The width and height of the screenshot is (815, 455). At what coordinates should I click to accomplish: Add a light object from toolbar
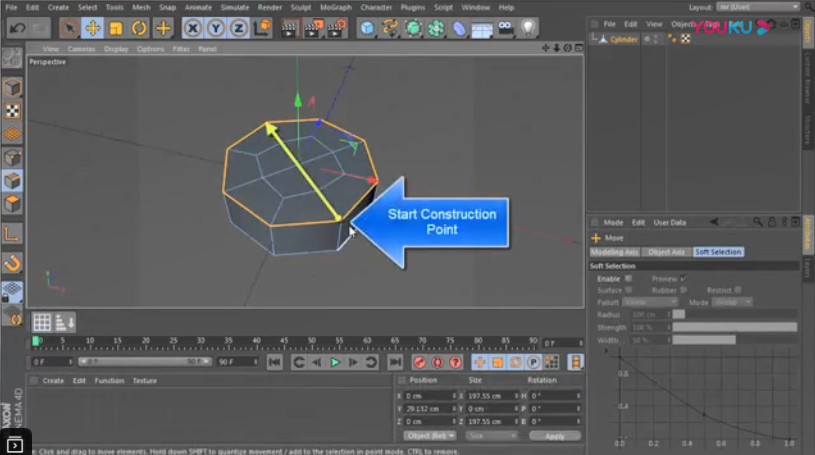(x=528, y=28)
